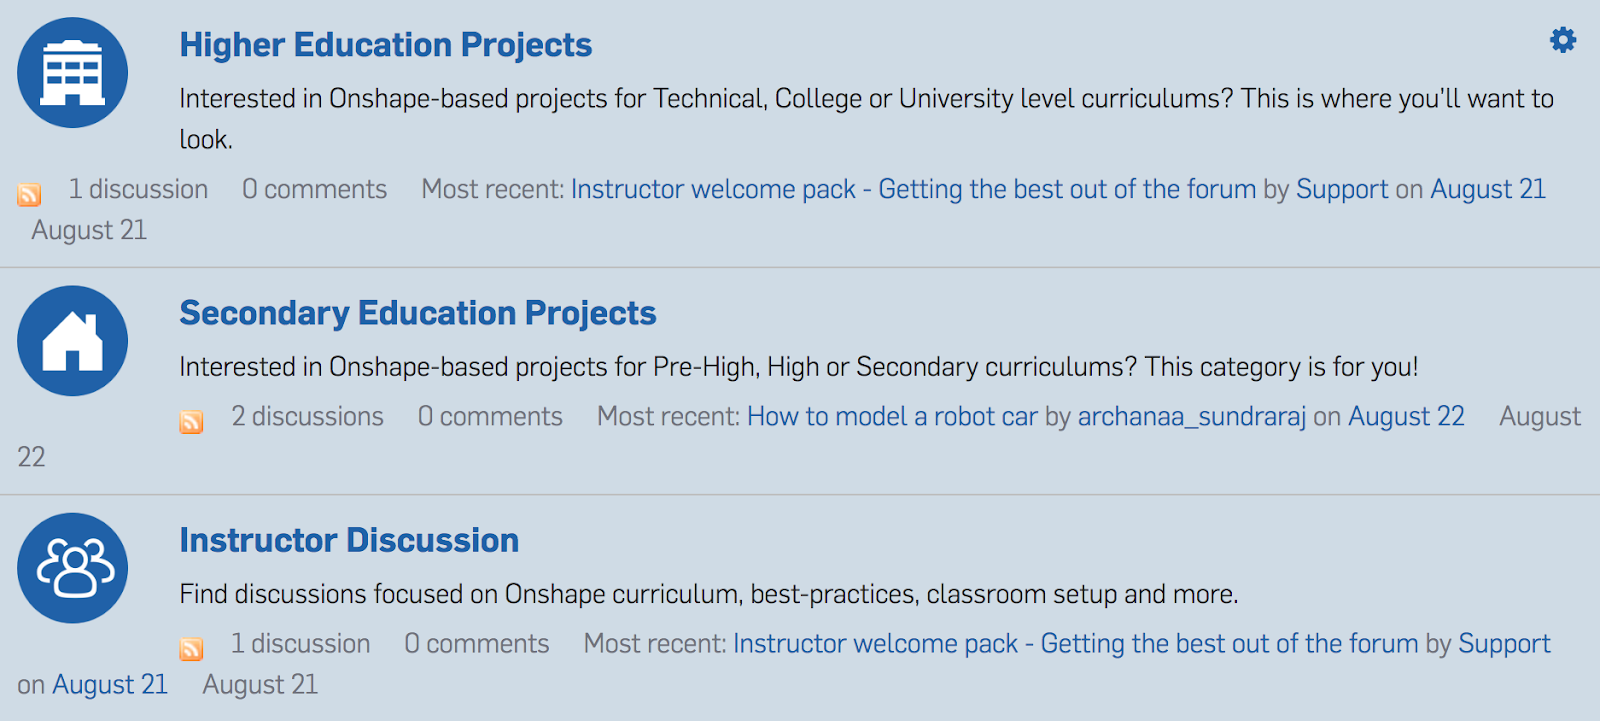Open RSS feed for Instructor Discussion
The height and width of the screenshot is (721, 1600).
coord(191,649)
